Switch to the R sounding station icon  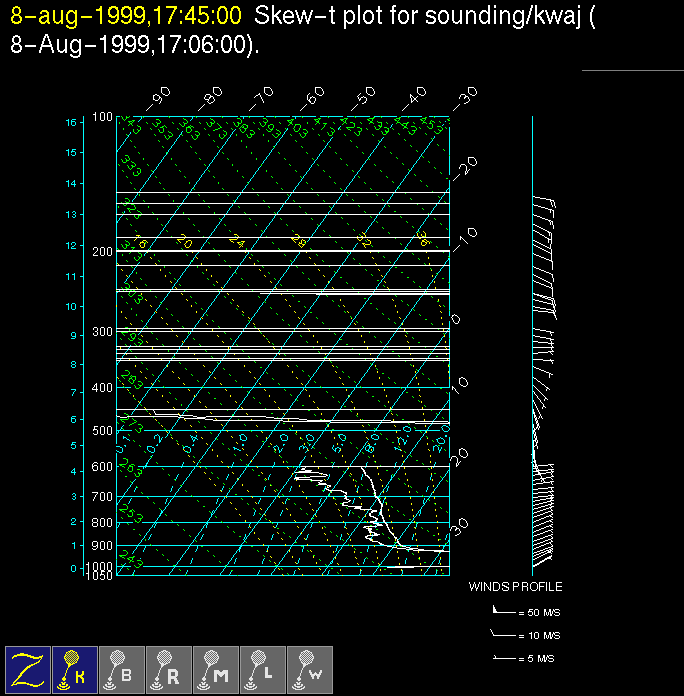point(170,668)
